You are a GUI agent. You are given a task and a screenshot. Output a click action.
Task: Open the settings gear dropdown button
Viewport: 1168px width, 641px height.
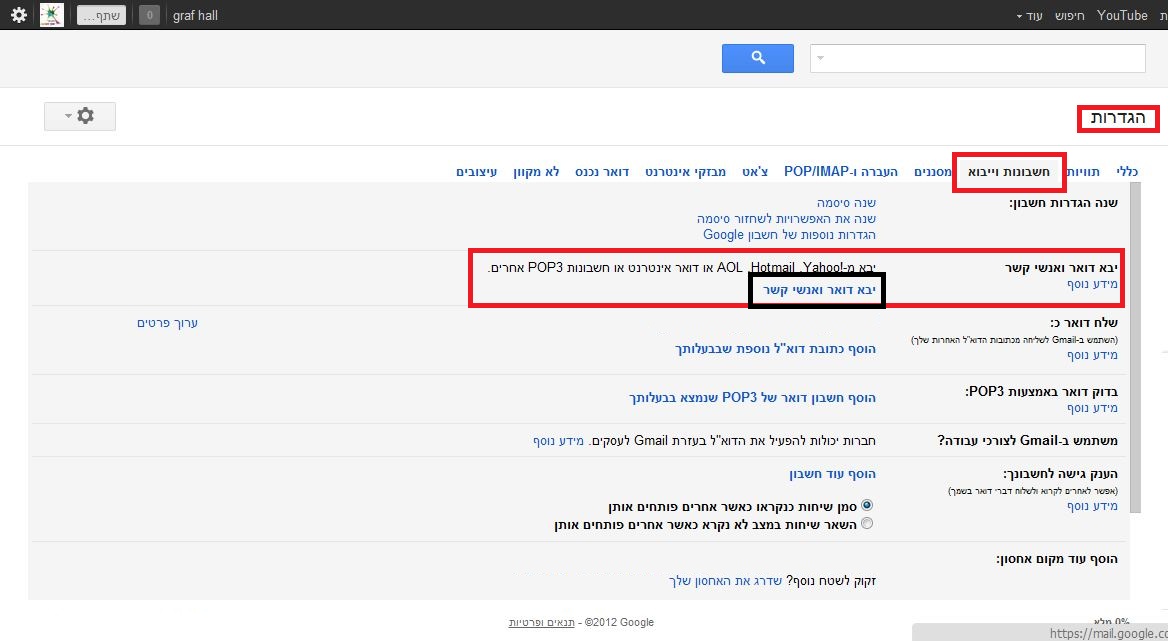point(80,116)
